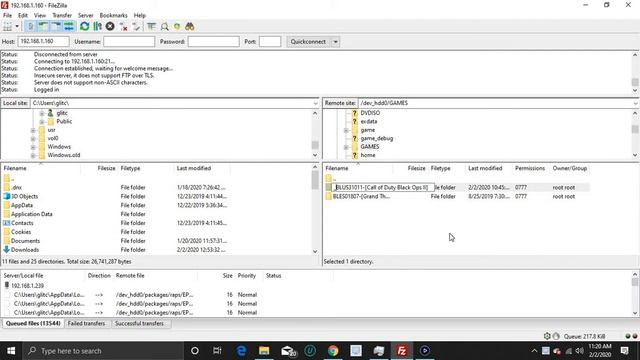640x360 pixels.
Task: Click the Host input field
Action: pos(43,42)
